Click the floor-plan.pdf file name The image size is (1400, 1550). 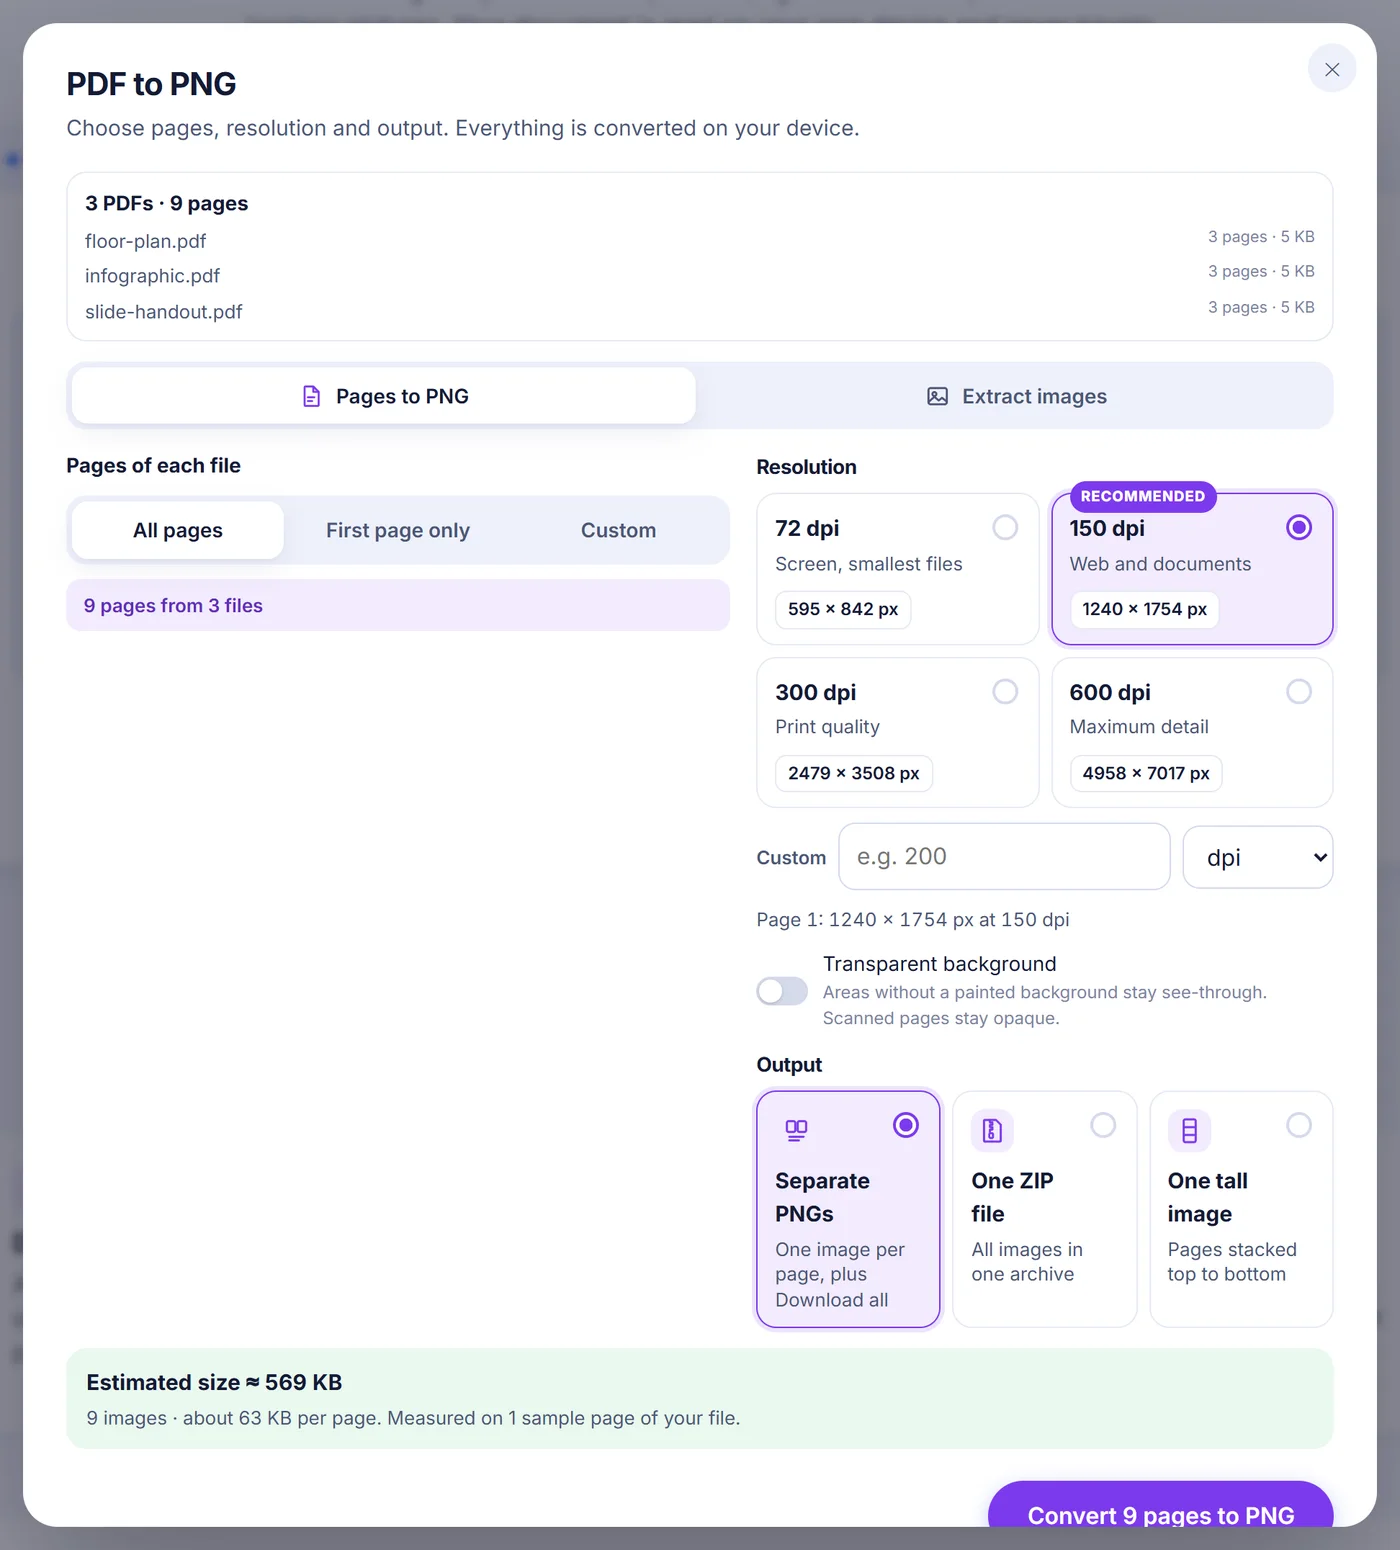(x=146, y=241)
